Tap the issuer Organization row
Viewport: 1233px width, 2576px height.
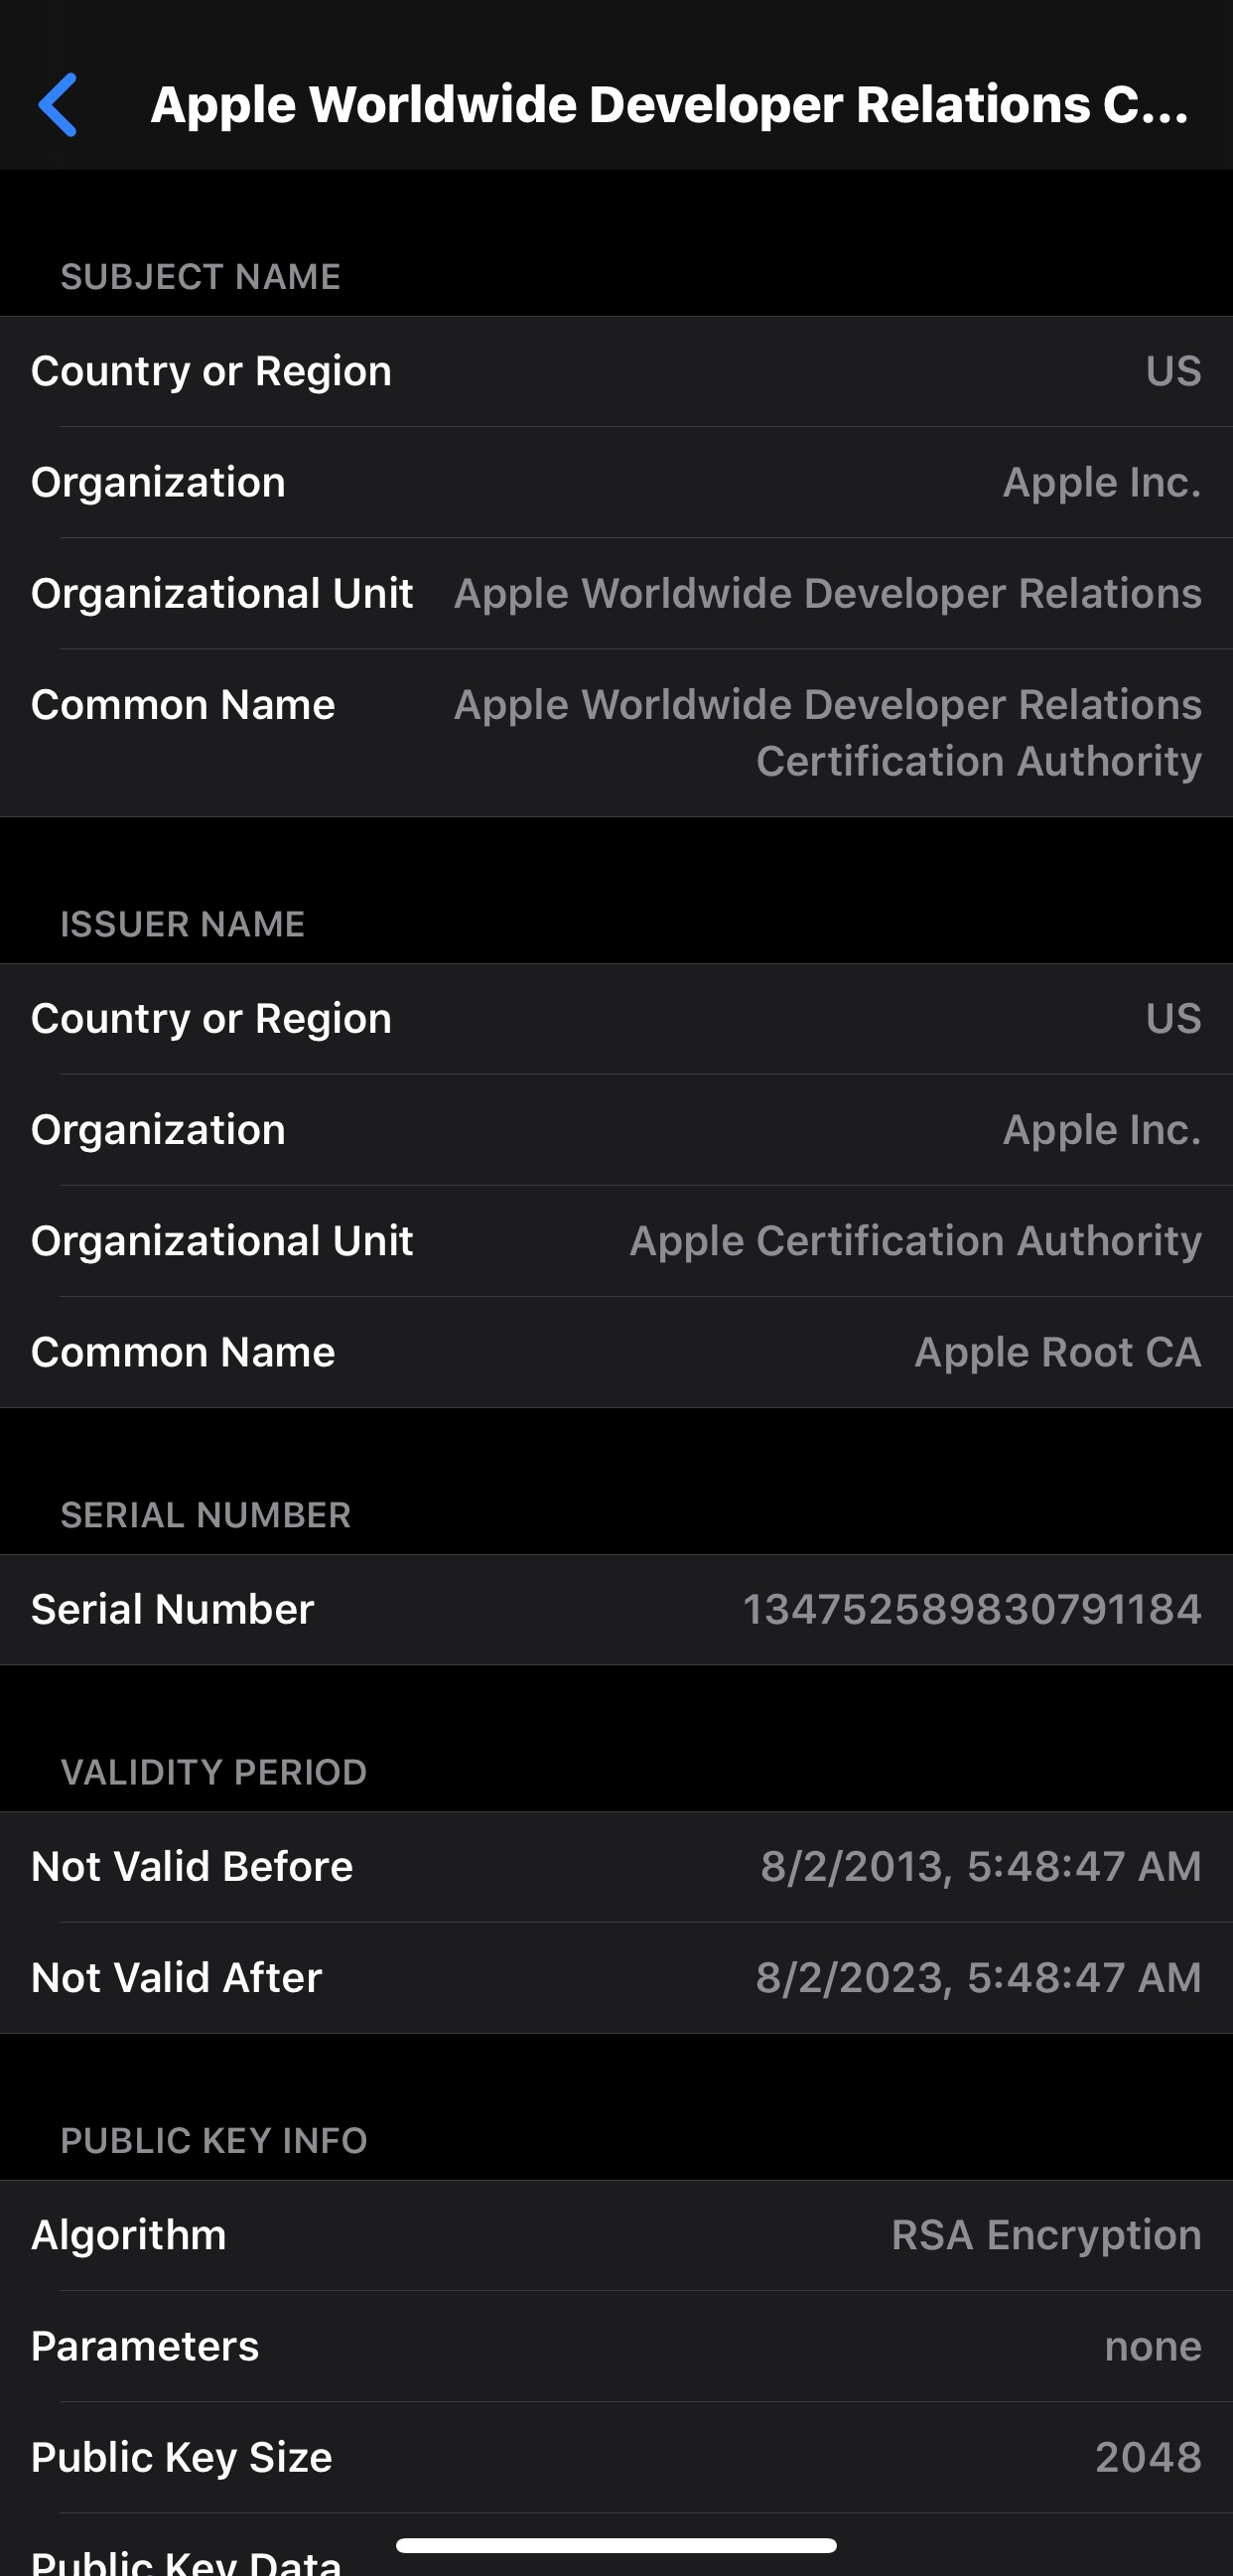pos(616,1130)
